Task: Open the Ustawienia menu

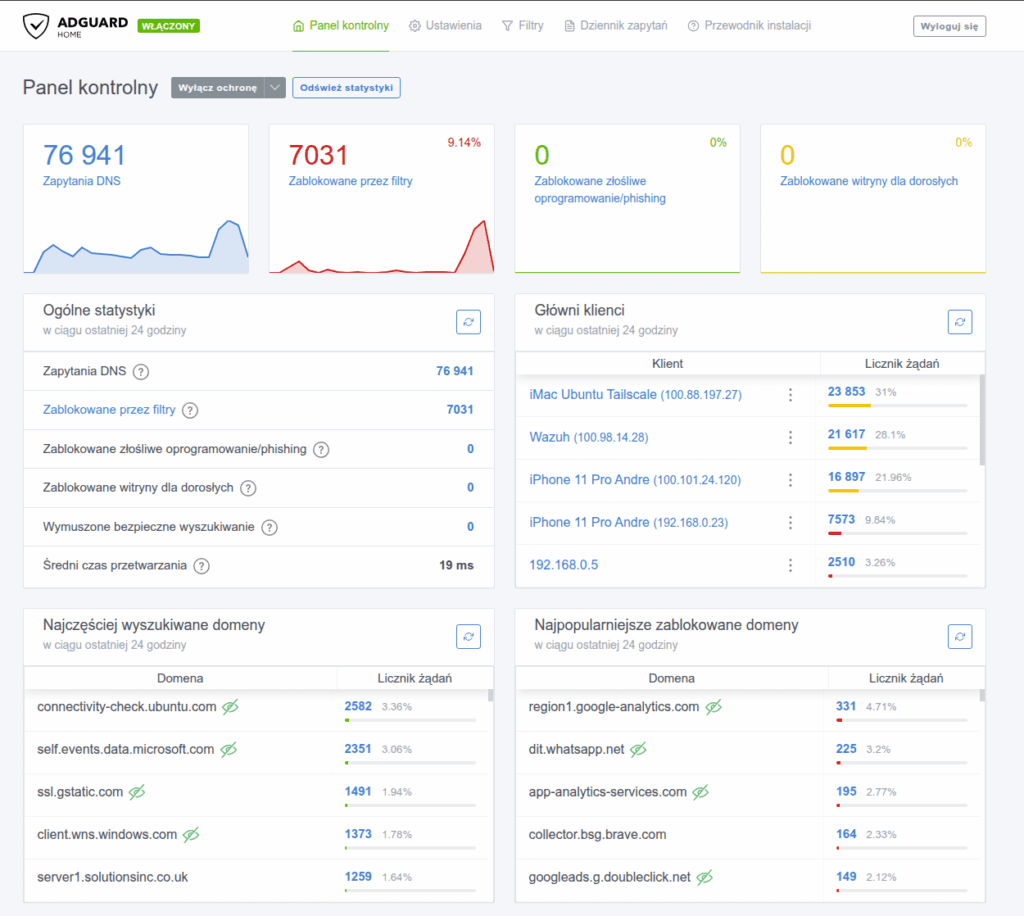Action: pos(445,25)
